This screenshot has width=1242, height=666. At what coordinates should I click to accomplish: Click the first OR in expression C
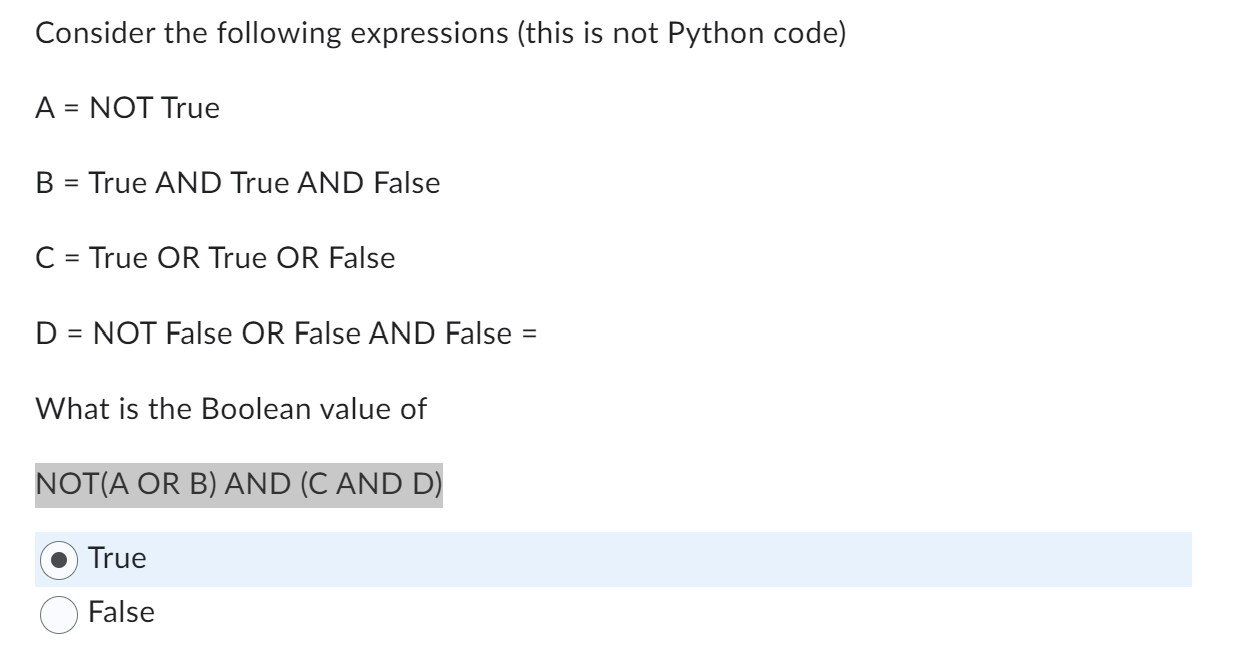point(178,258)
